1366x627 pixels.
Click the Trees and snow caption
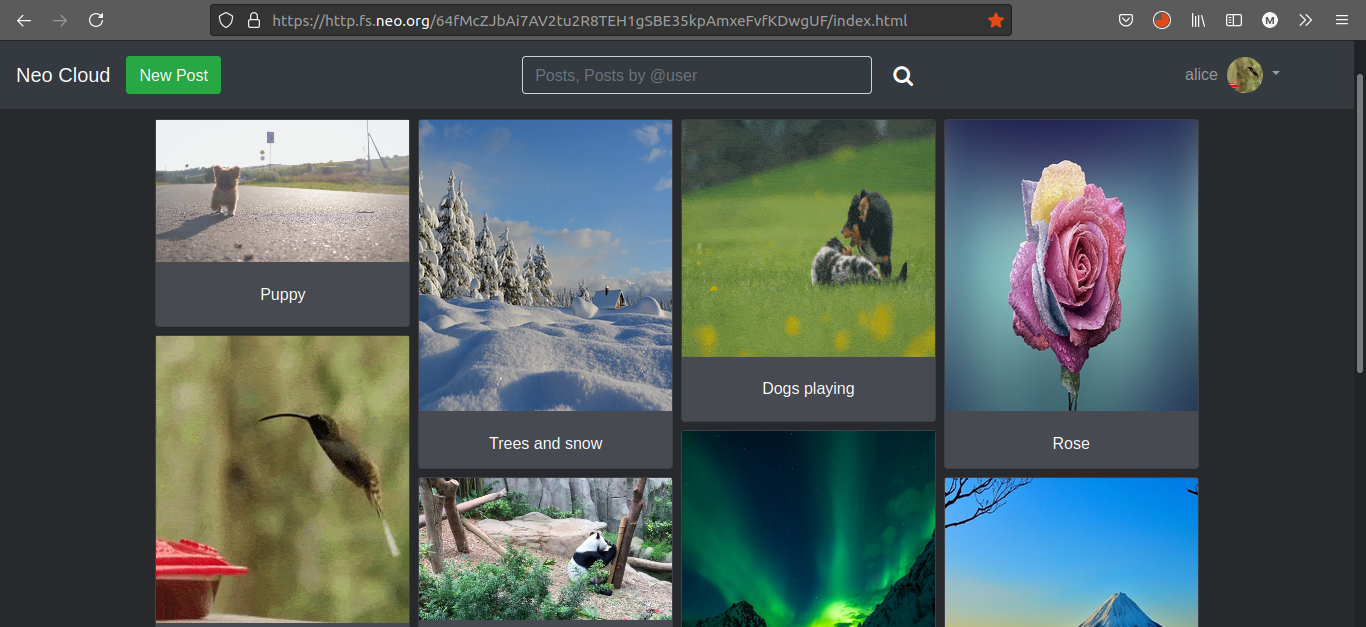click(x=545, y=443)
